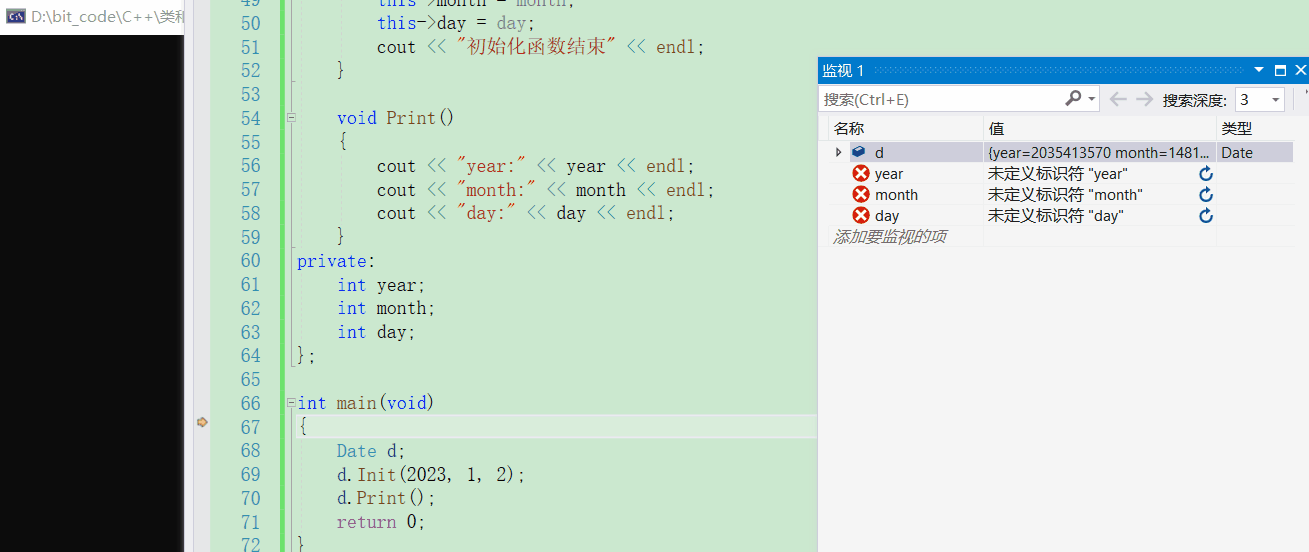Select the d value cell in watch
This screenshot has width=1309, height=552.
[x=1099, y=153]
